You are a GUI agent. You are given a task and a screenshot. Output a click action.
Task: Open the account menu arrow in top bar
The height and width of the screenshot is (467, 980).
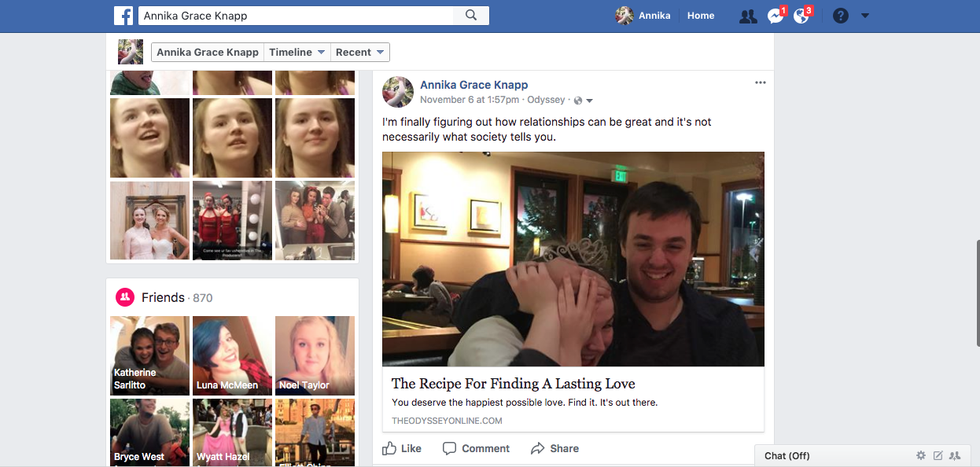coord(865,16)
